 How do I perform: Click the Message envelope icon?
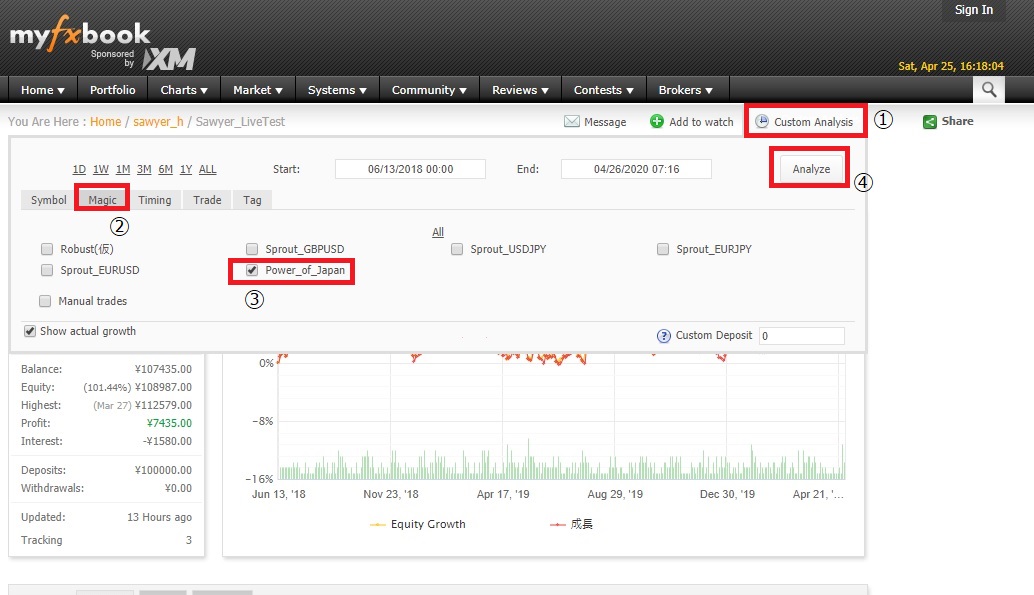572,122
